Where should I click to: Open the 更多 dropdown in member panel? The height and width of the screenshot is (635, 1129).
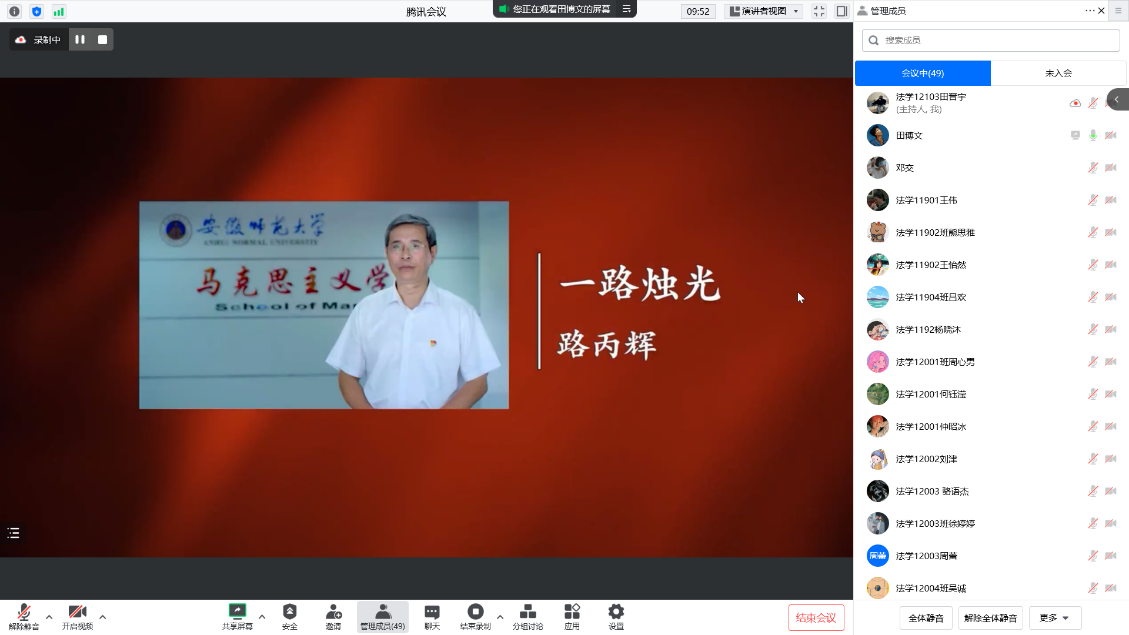(1055, 618)
